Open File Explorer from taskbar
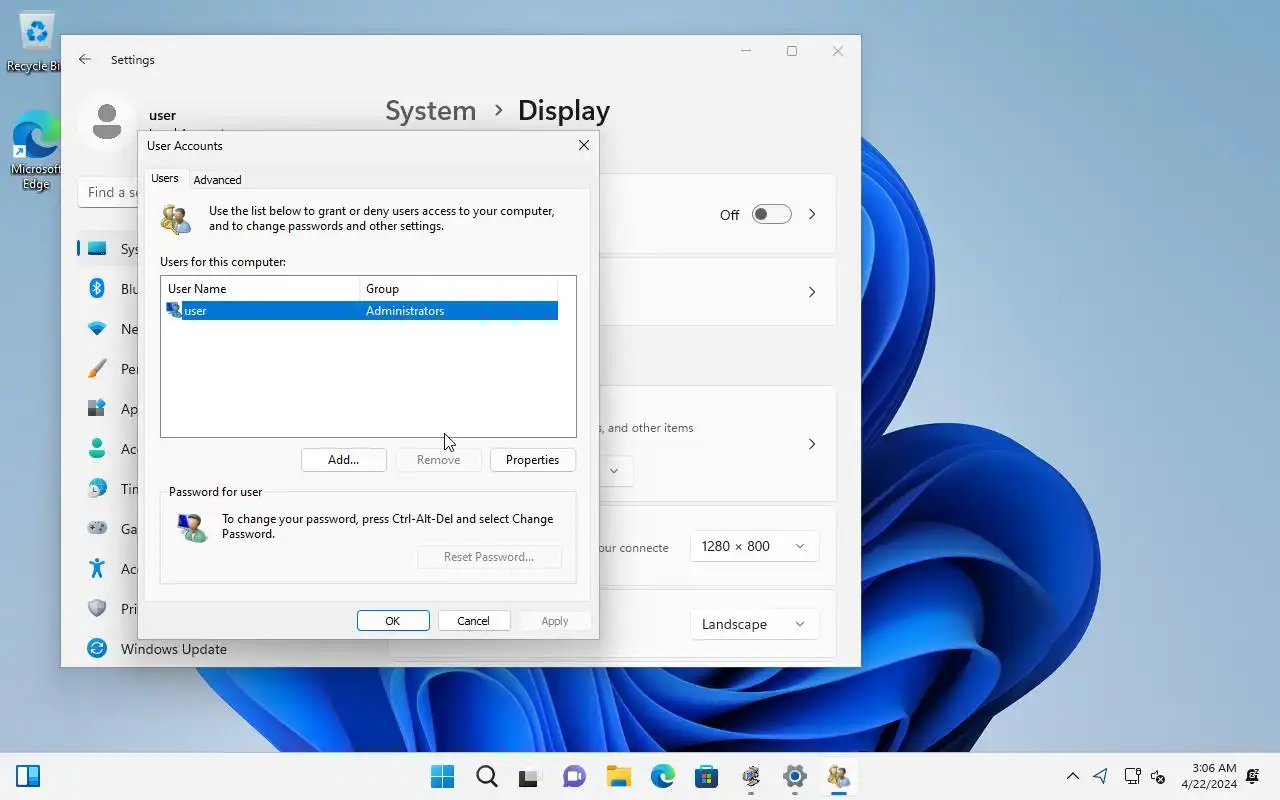The image size is (1280, 800). pyautogui.click(x=618, y=777)
